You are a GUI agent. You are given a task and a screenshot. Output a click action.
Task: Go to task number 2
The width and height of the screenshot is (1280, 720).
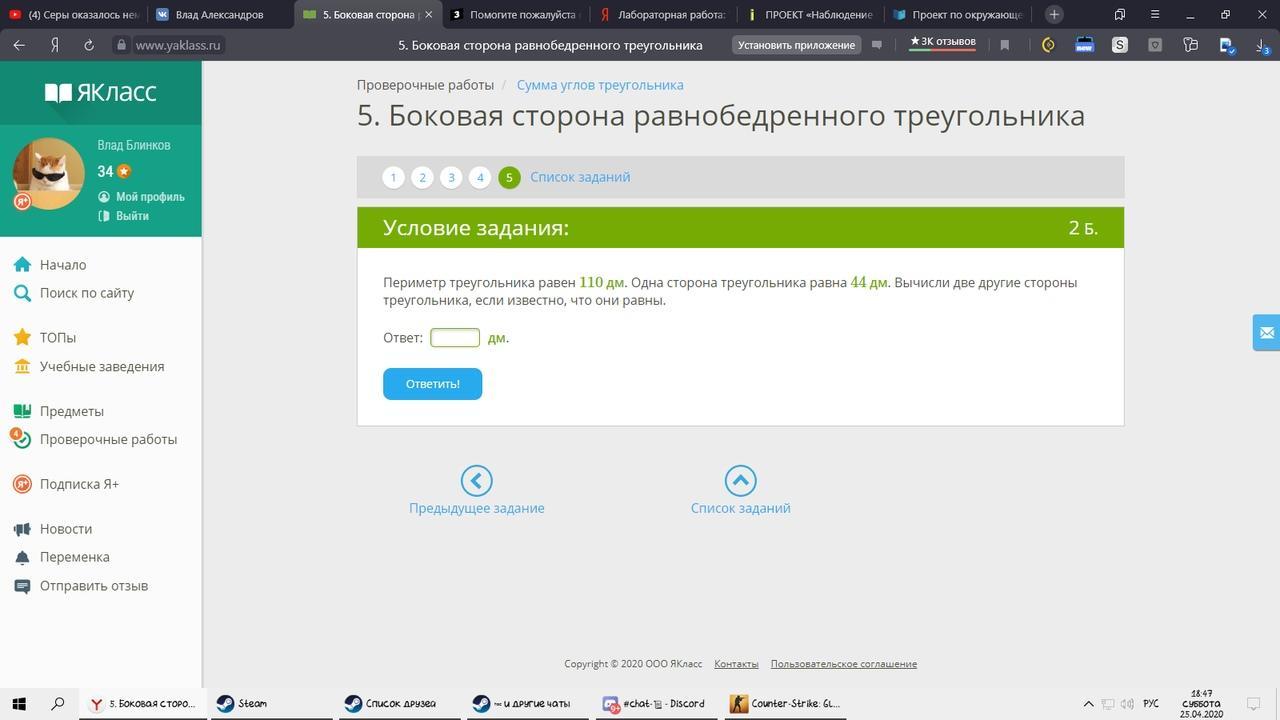pyautogui.click(x=422, y=177)
